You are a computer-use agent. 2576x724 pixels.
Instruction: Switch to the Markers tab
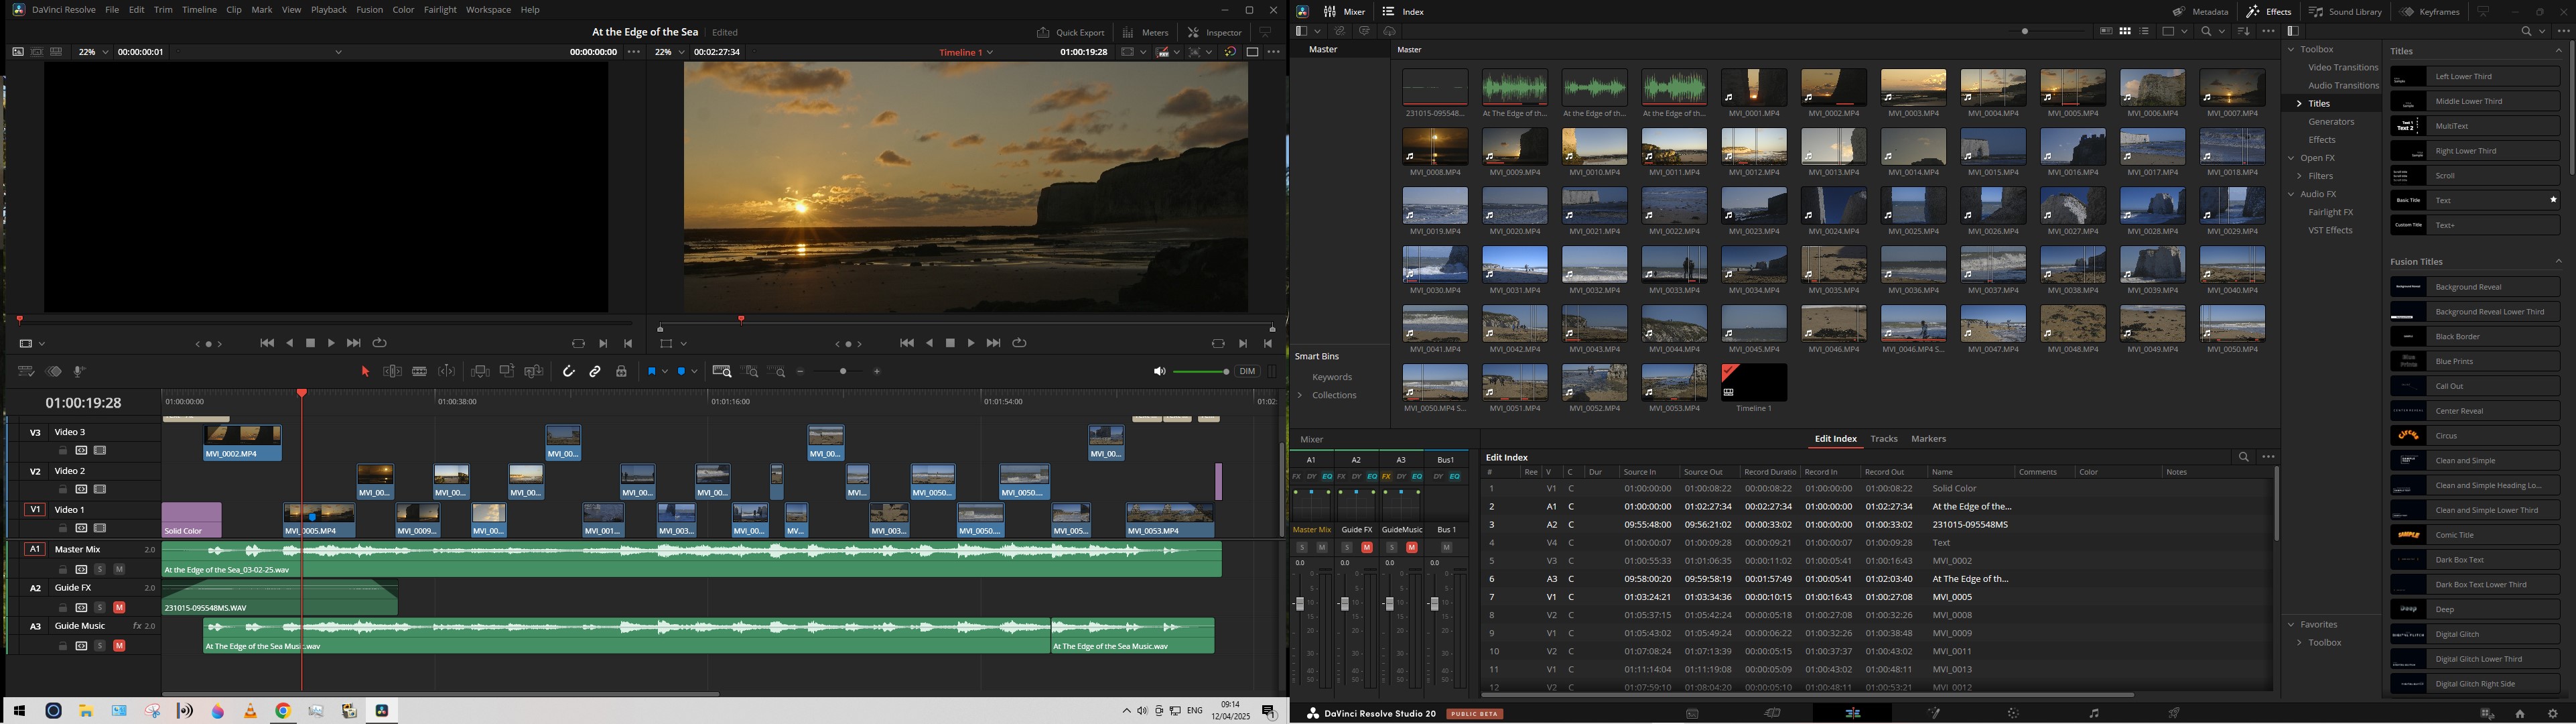1928,439
